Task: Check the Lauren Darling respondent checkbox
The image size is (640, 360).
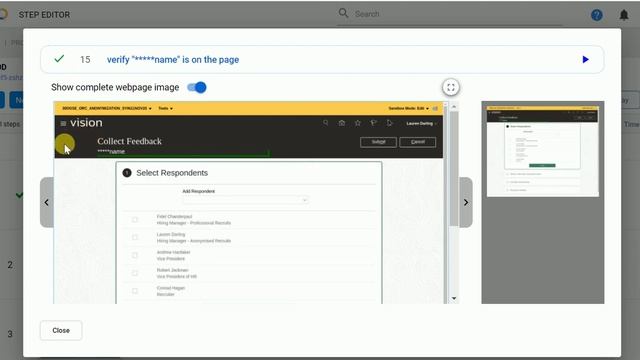Action: click(135, 238)
